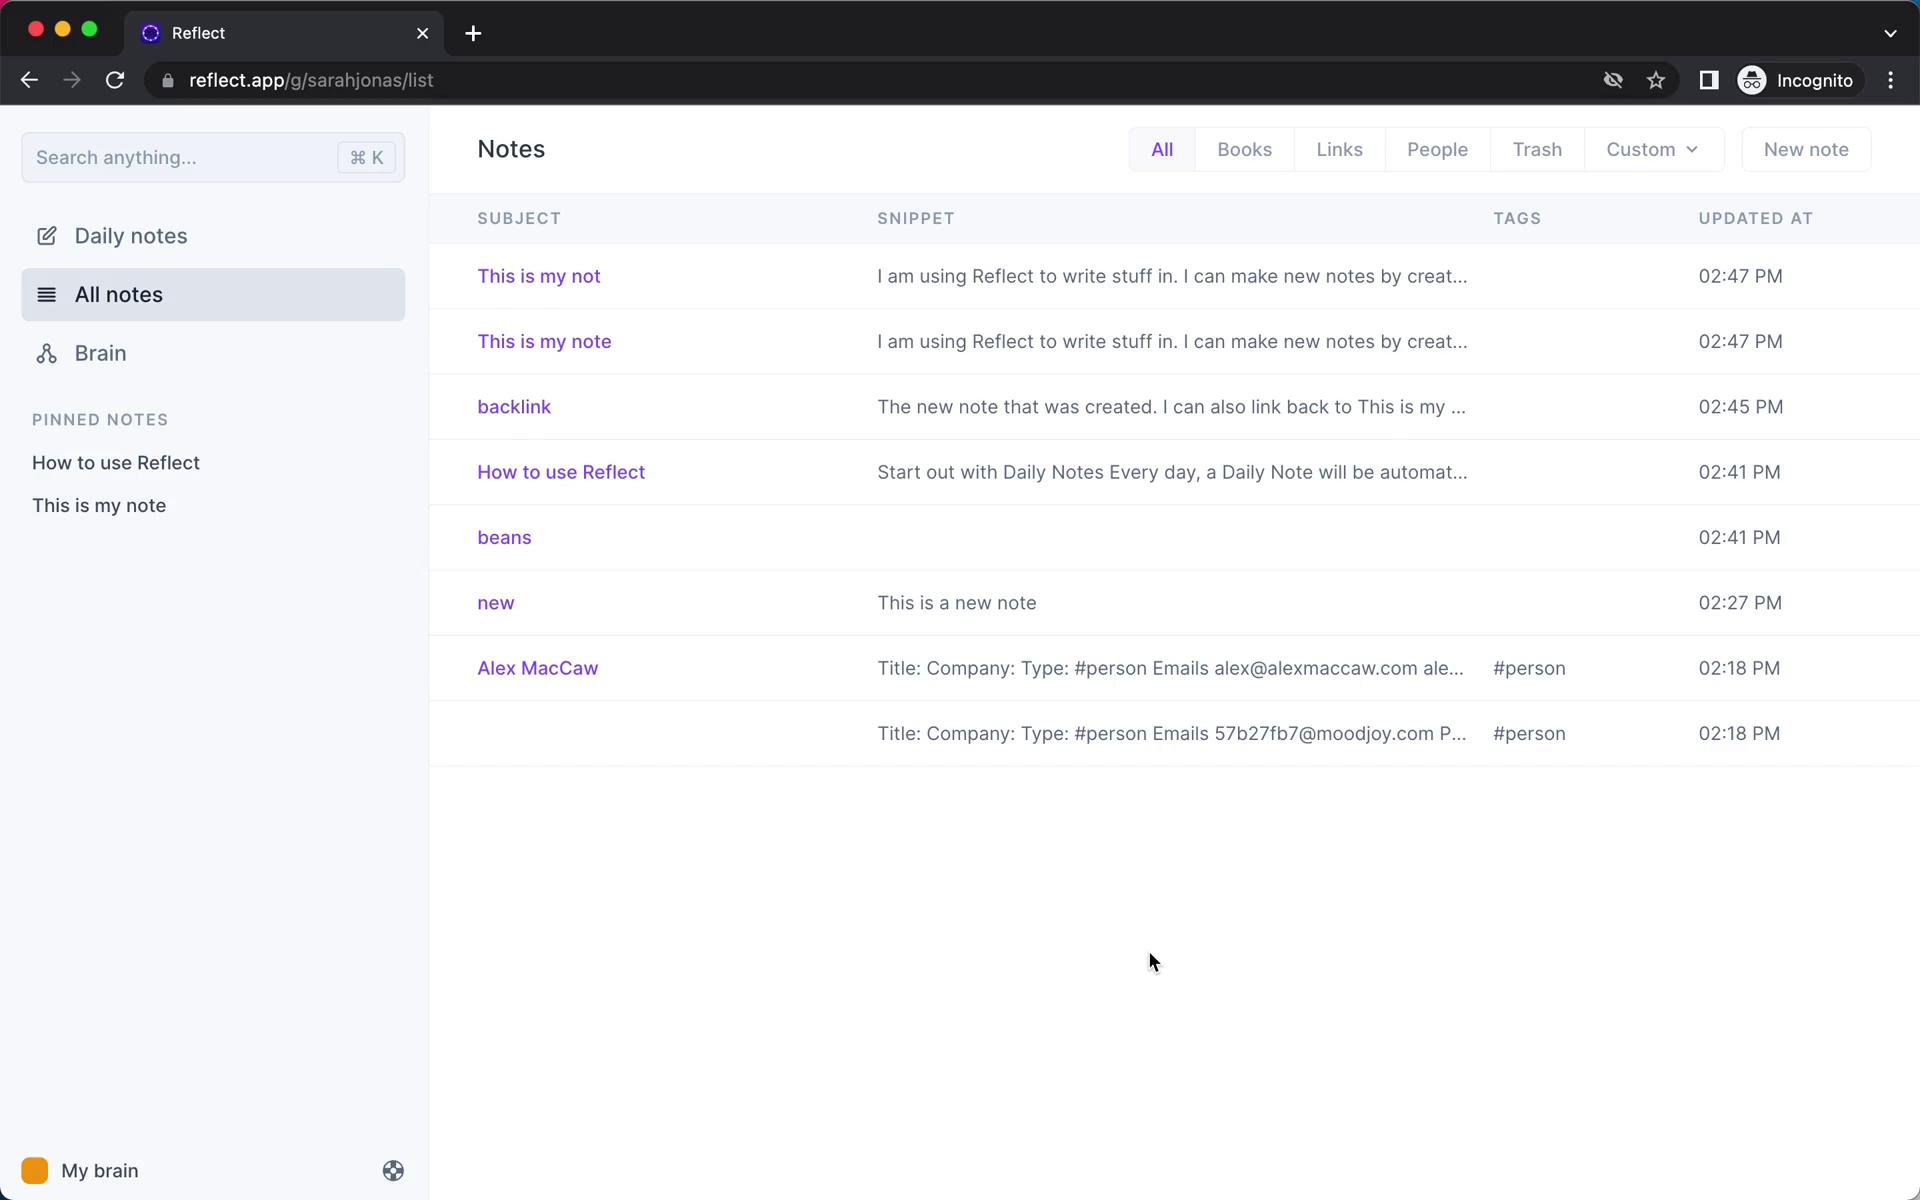Click the How to use Reflect pinned note
This screenshot has height=1200, width=1920.
point(116,462)
